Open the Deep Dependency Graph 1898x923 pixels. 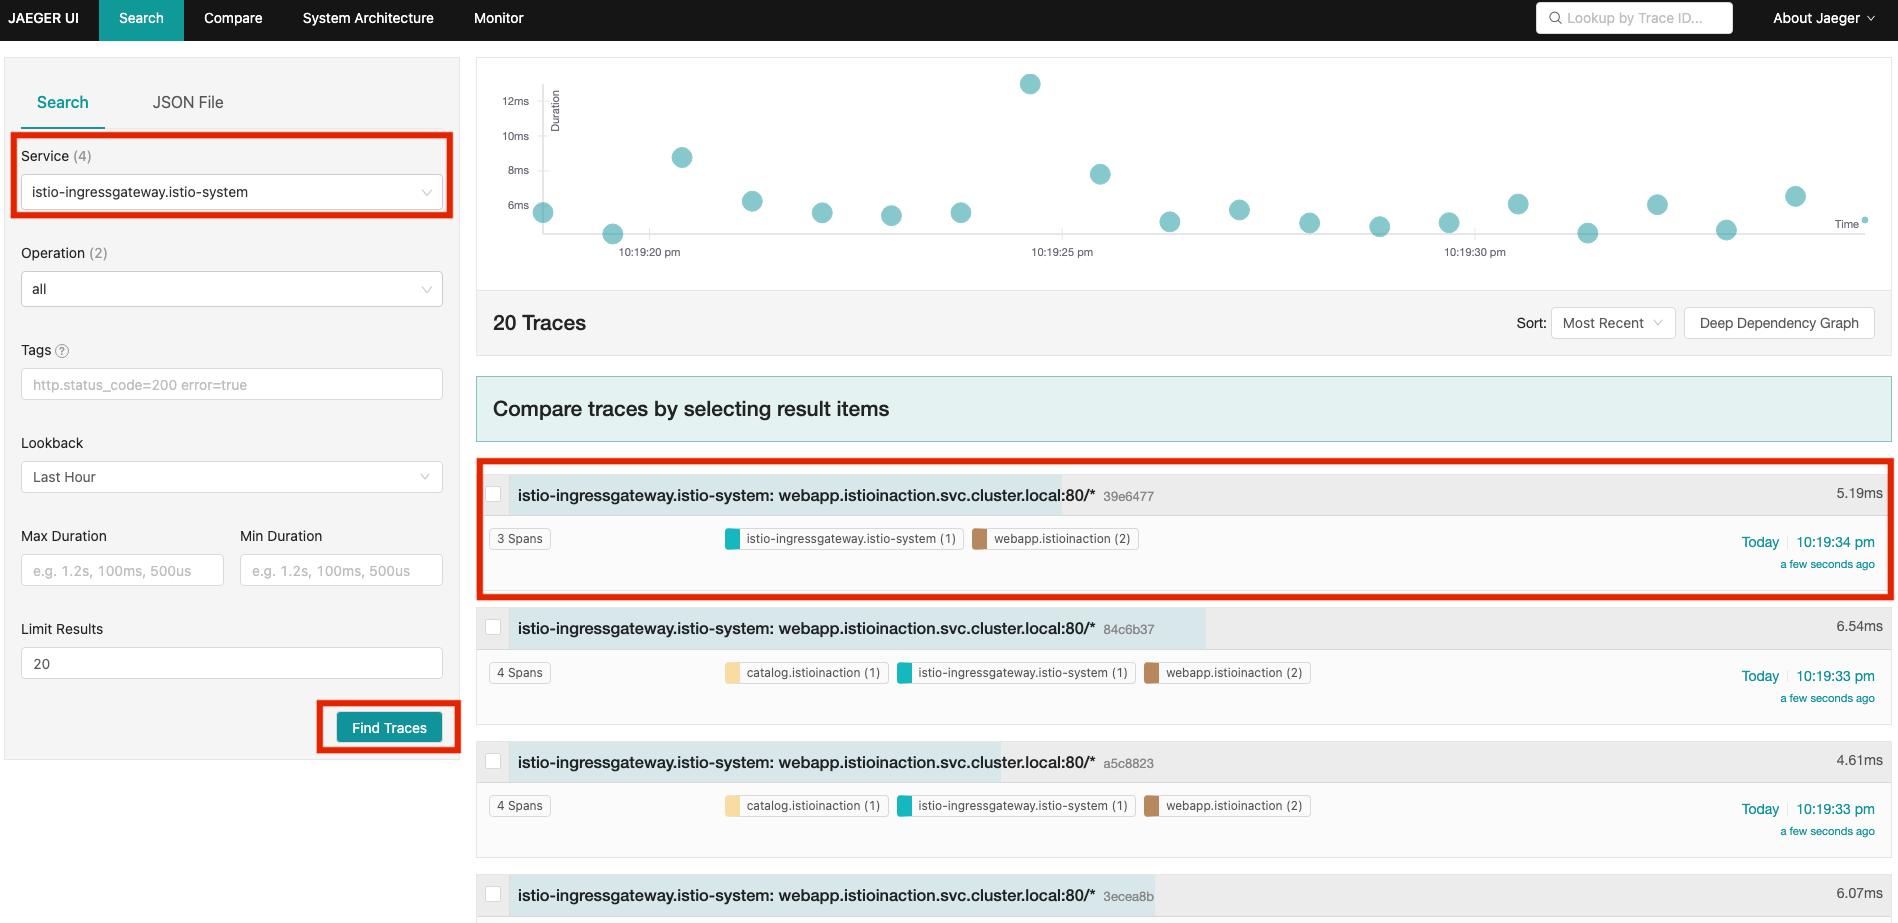1779,323
